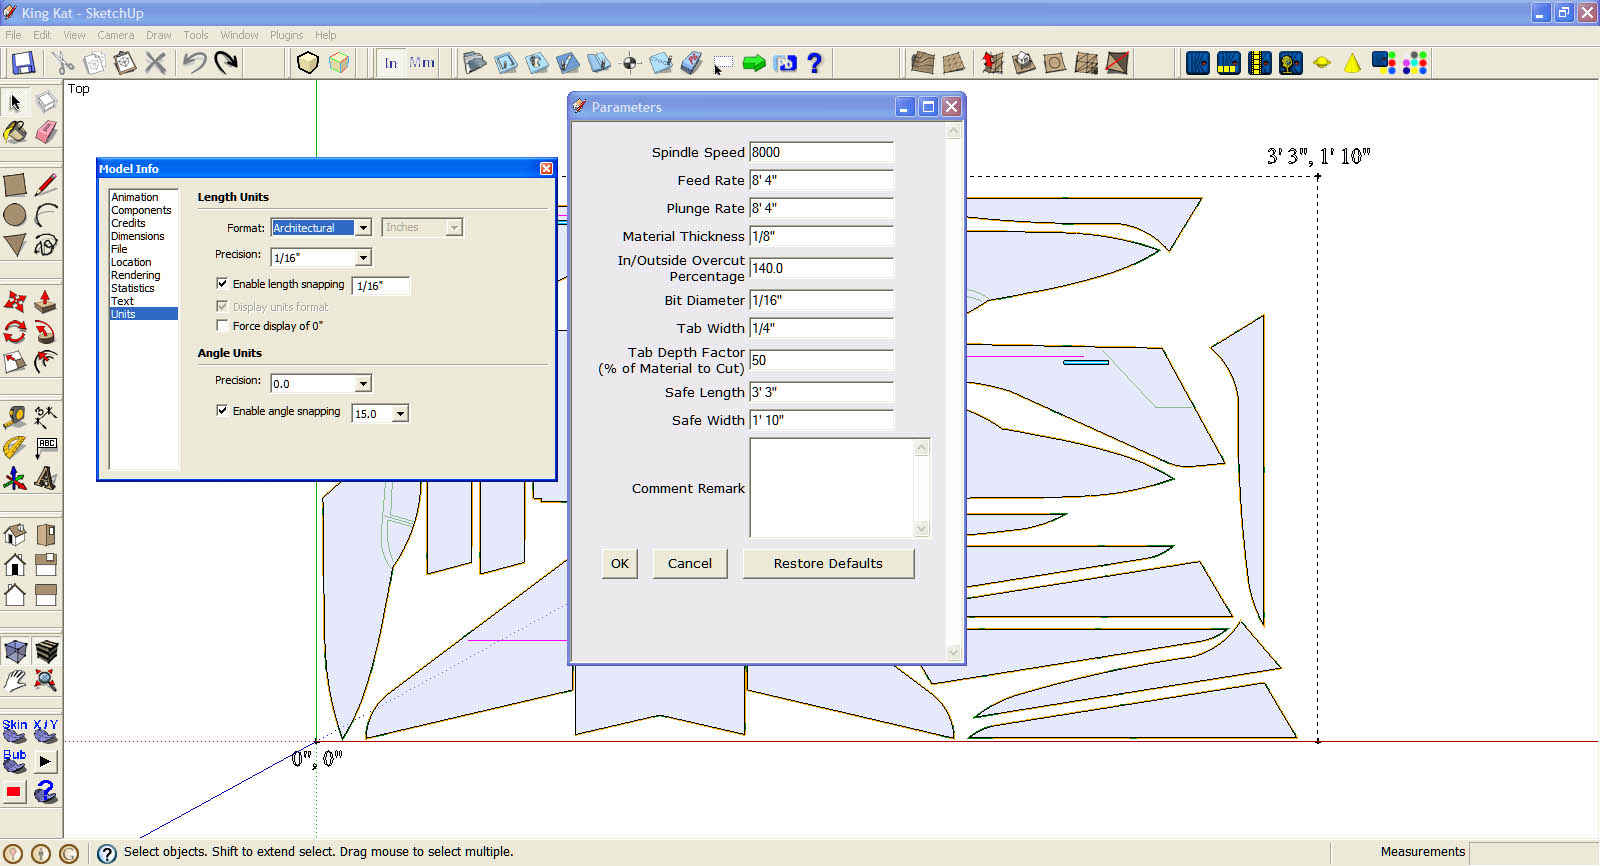
Task: Click the Undo arrow icon
Action: pyautogui.click(x=194, y=63)
